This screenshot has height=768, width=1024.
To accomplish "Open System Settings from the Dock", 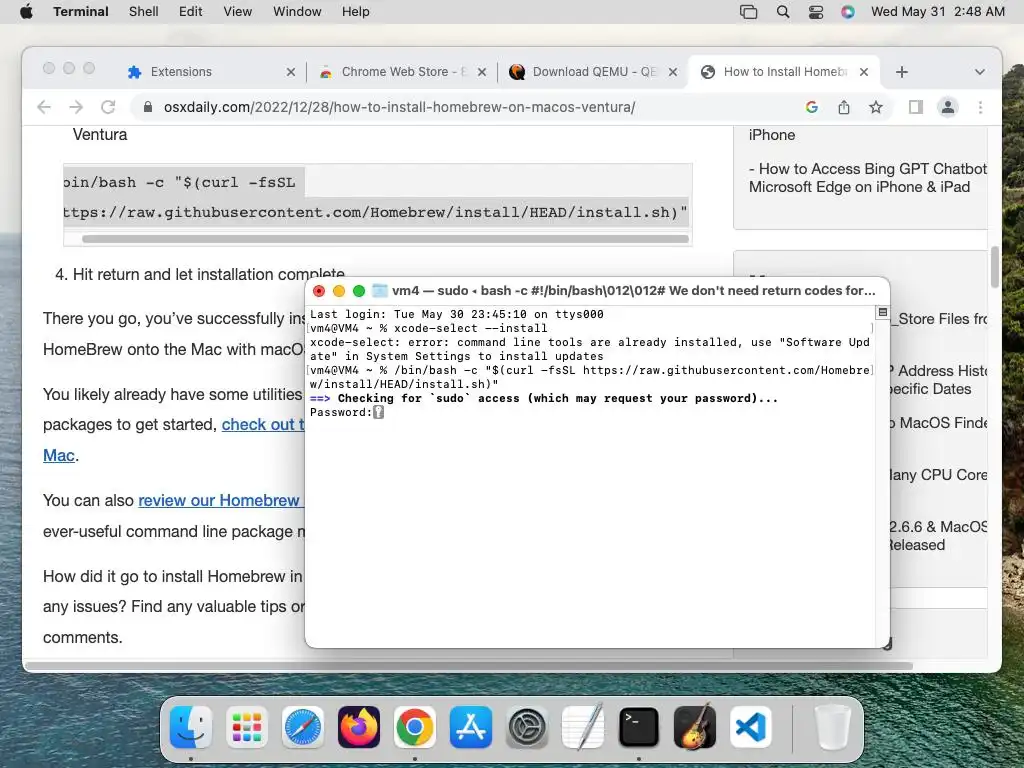I will click(527, 727).
